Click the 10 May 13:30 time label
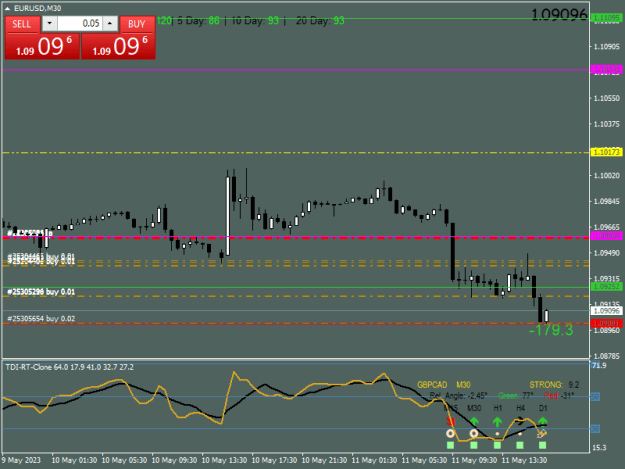625x469 pixels. [224, 460]
